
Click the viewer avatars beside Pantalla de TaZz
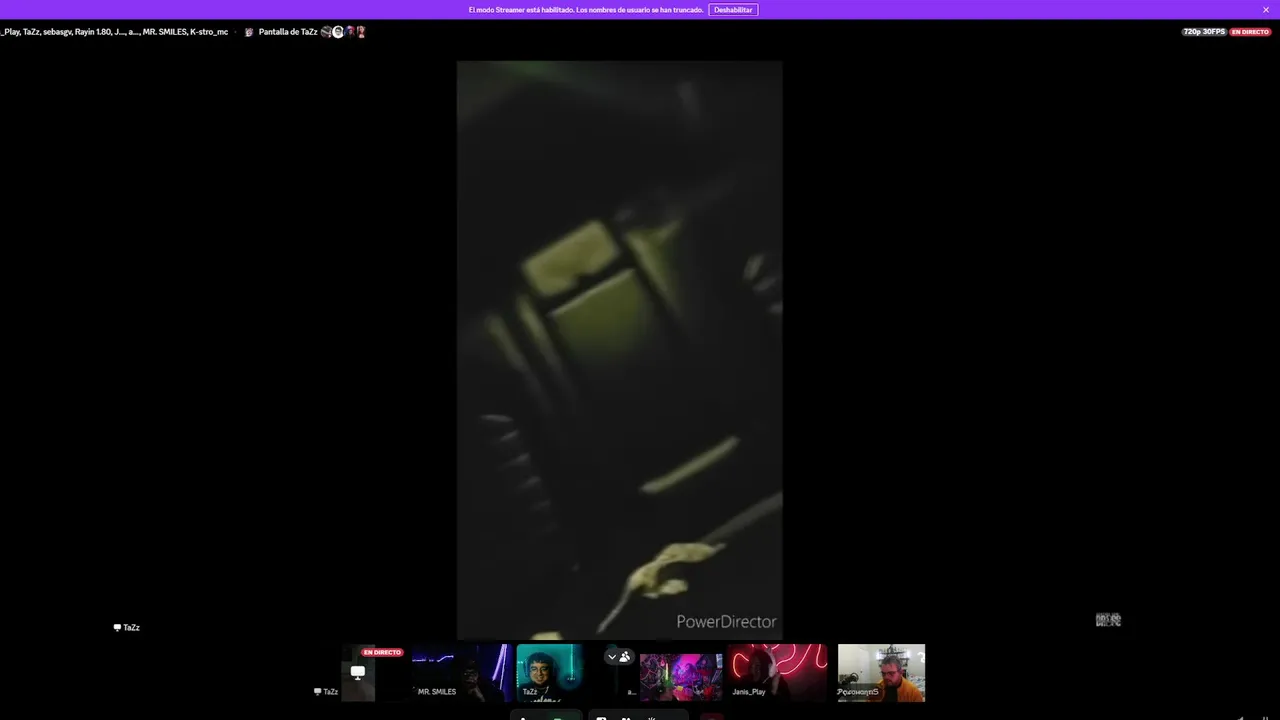pyautogui.click(x=343, y=32)
